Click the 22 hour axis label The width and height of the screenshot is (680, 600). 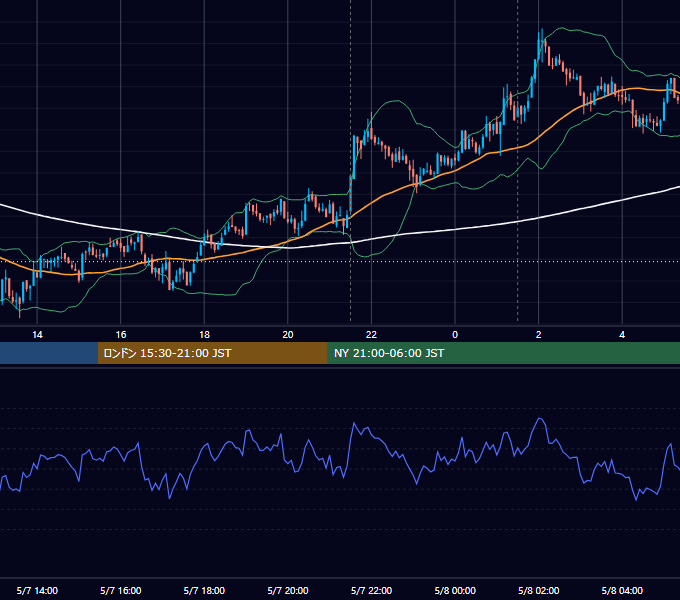point(371,335)
